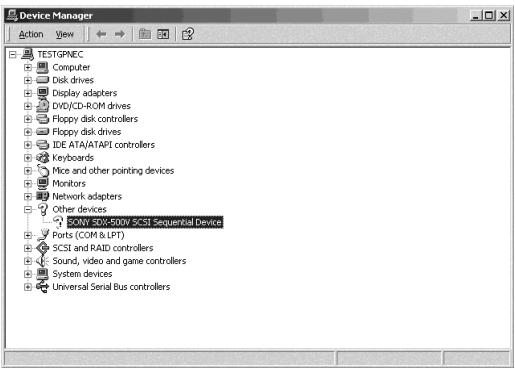Select the Display adapters label
This screenshot has height=368, width=515.
click(85, 93)
